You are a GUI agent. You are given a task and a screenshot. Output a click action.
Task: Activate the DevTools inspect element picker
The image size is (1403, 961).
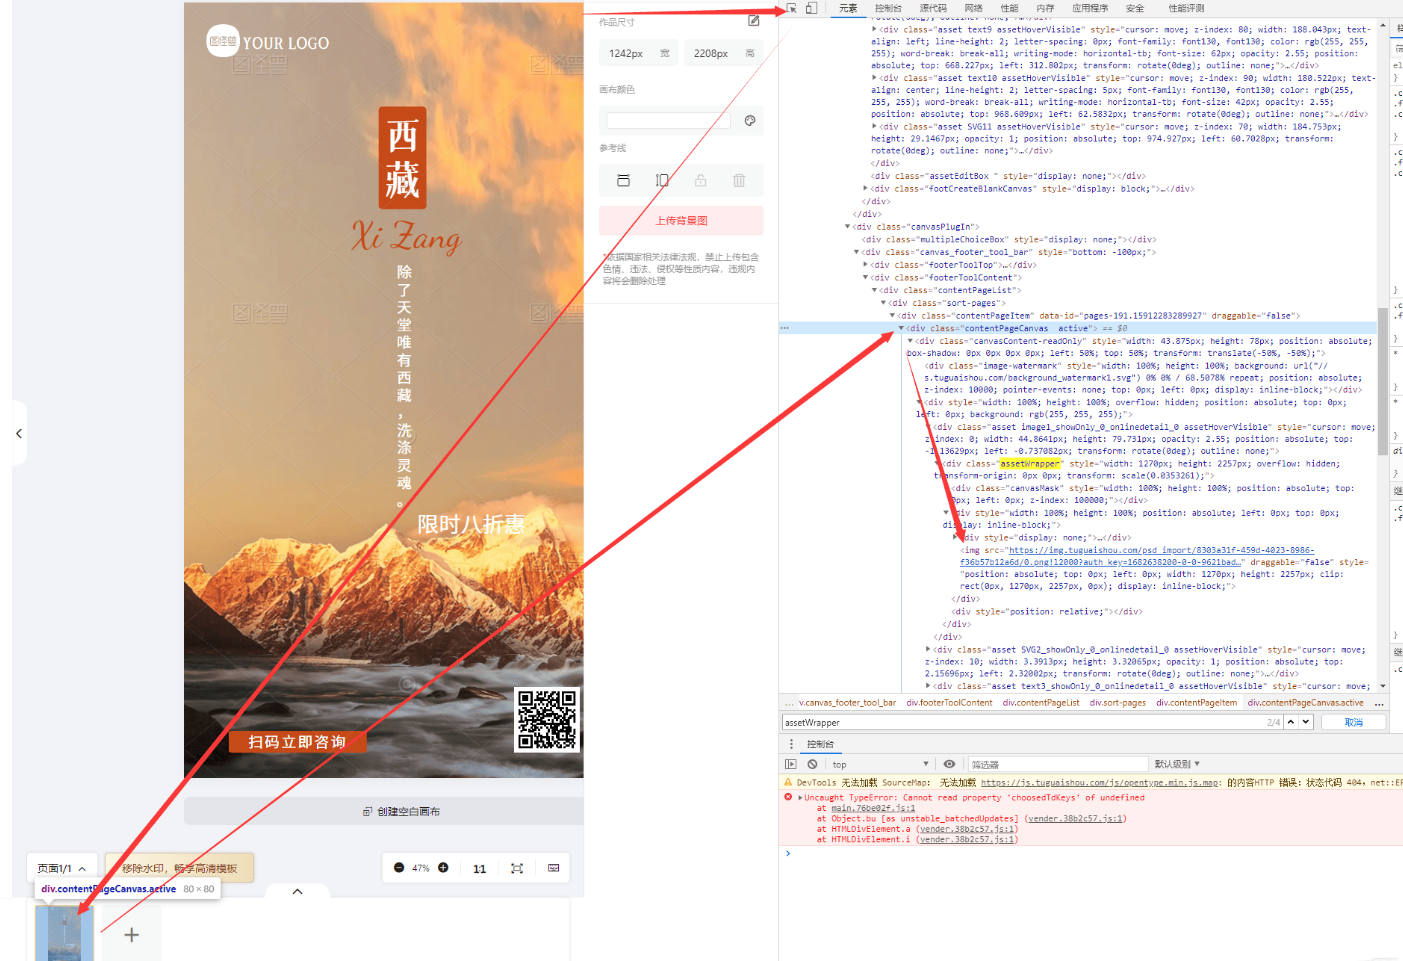[x=791, y=8]
